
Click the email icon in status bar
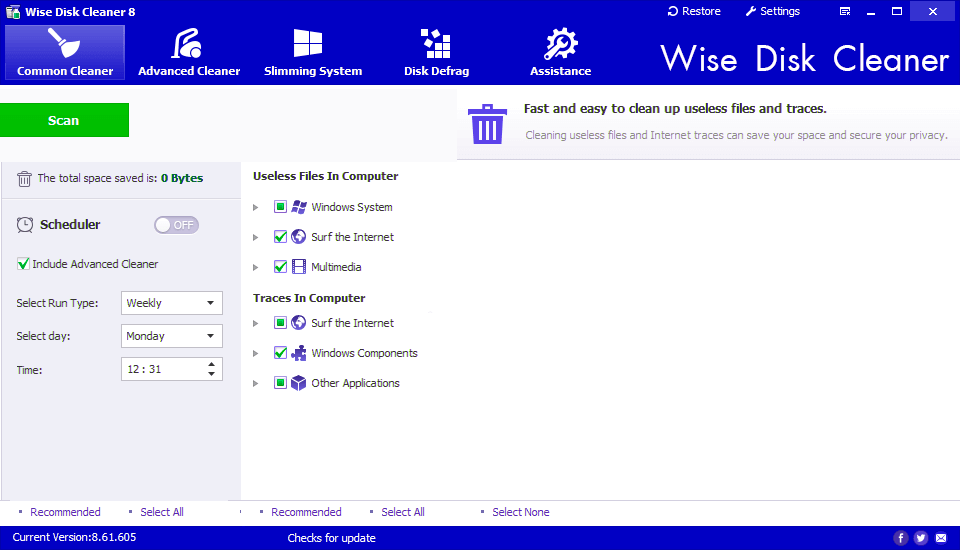[x=941, y=538]
